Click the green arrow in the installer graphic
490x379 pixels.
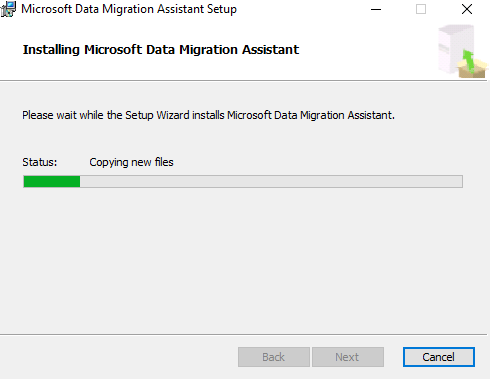click(469, 59)
